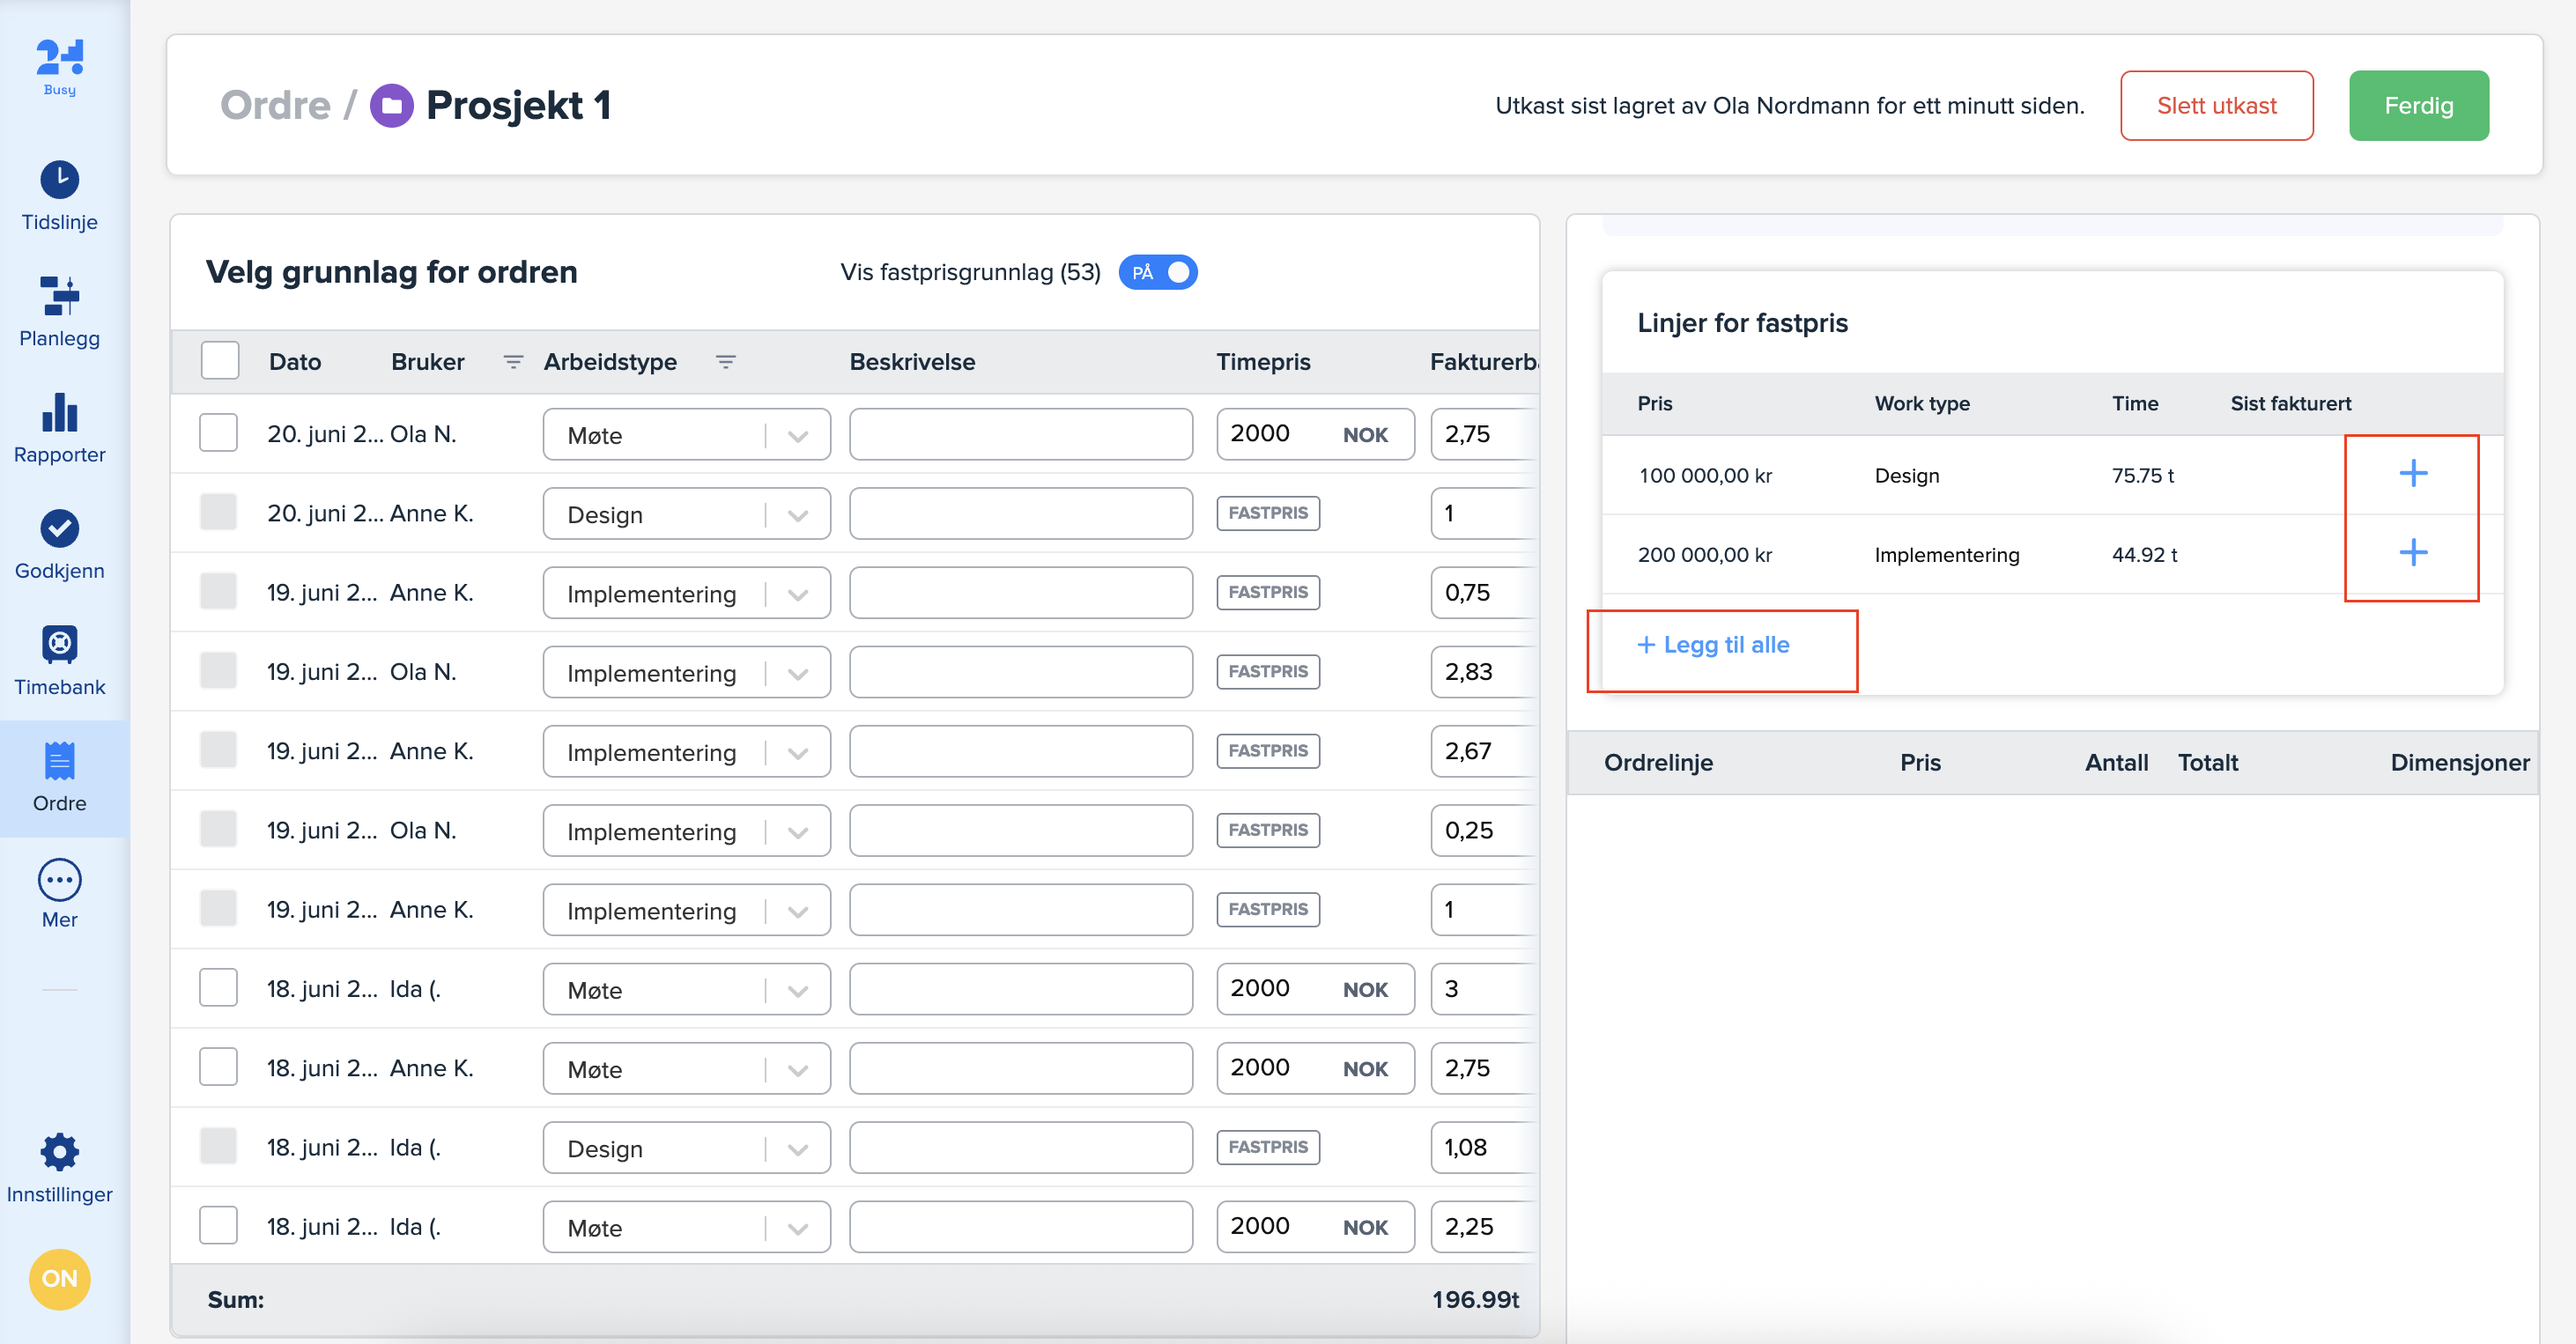Select the Ordre sidebar item
Screen dimensions: 2576x1344
pos(59,777)
